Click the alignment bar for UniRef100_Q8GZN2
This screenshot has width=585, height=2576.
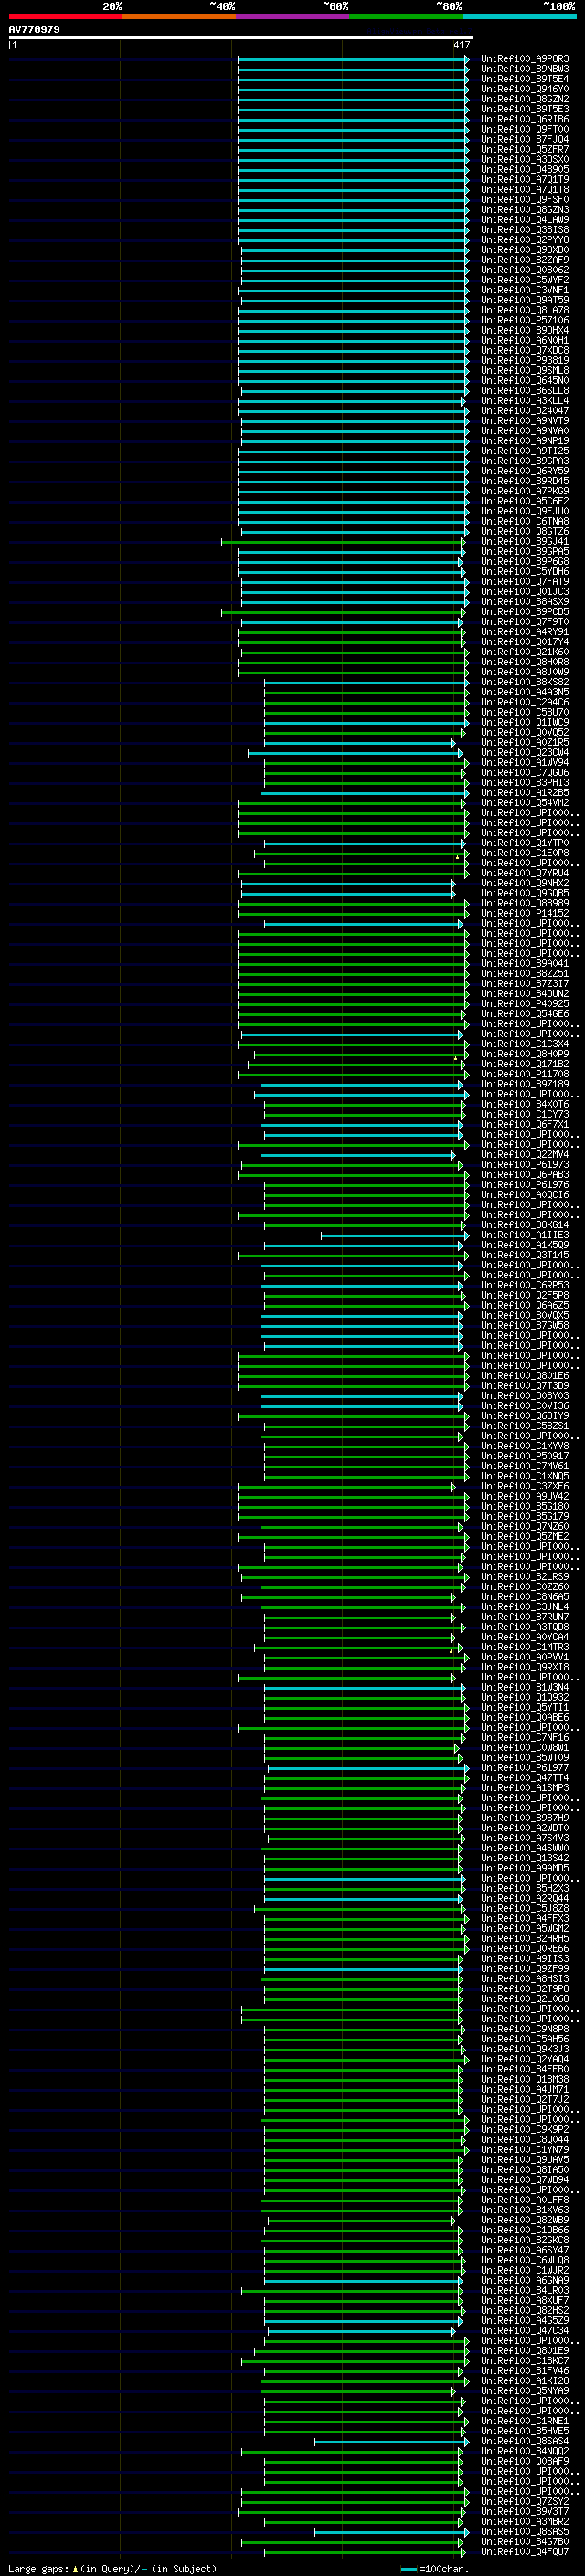tap(353, 100)
